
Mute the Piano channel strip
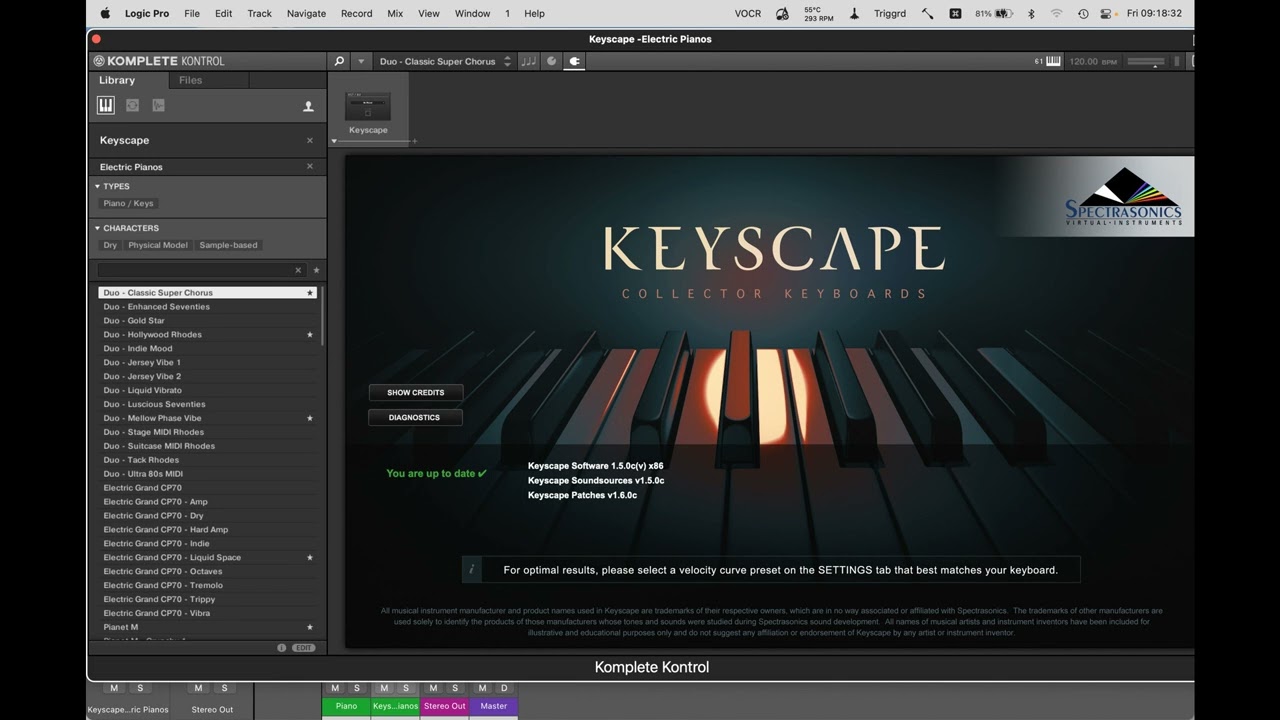coord(335,688)
